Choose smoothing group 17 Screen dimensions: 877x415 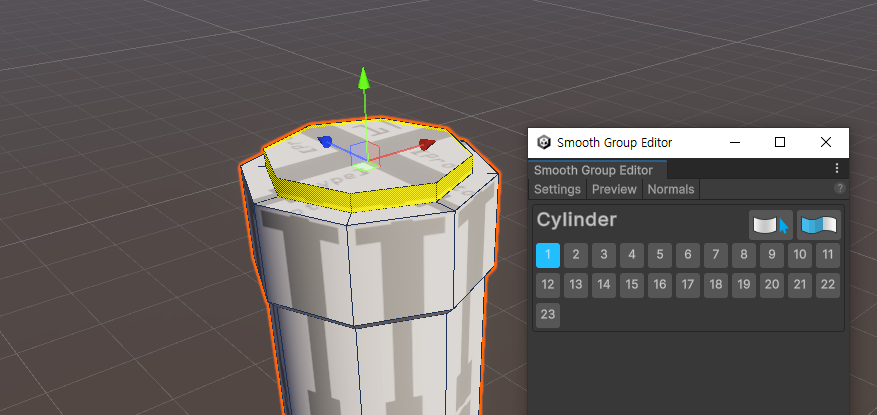688,285
